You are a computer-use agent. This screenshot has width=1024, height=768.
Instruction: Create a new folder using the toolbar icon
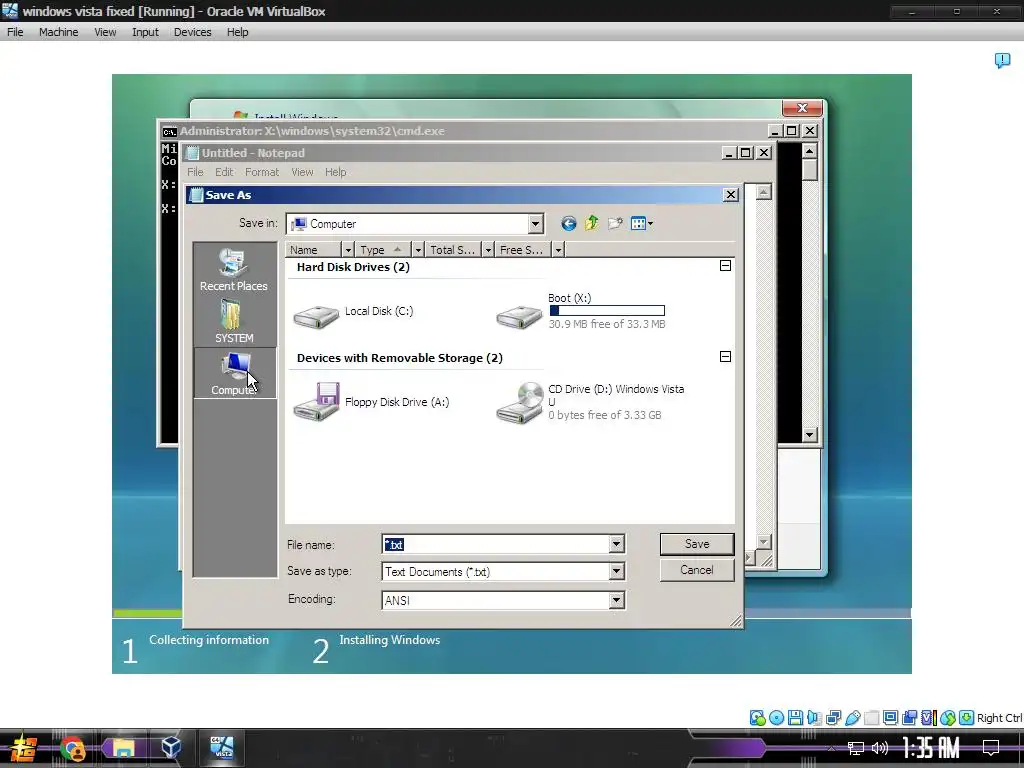[x=615, y=224]
